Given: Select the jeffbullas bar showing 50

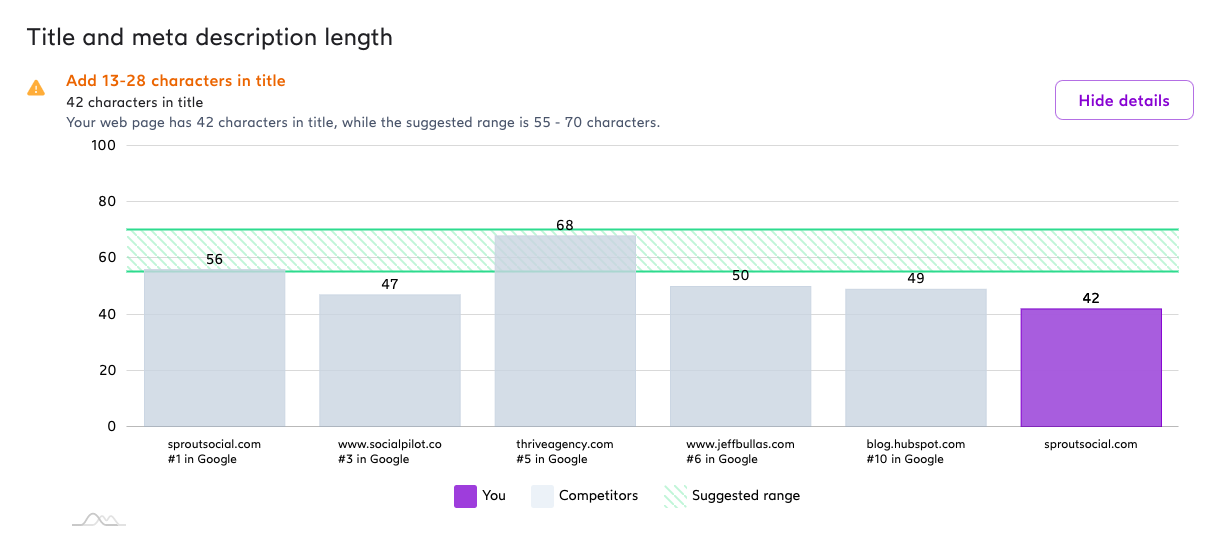Looking at the screenshot, I should (740, 356).
